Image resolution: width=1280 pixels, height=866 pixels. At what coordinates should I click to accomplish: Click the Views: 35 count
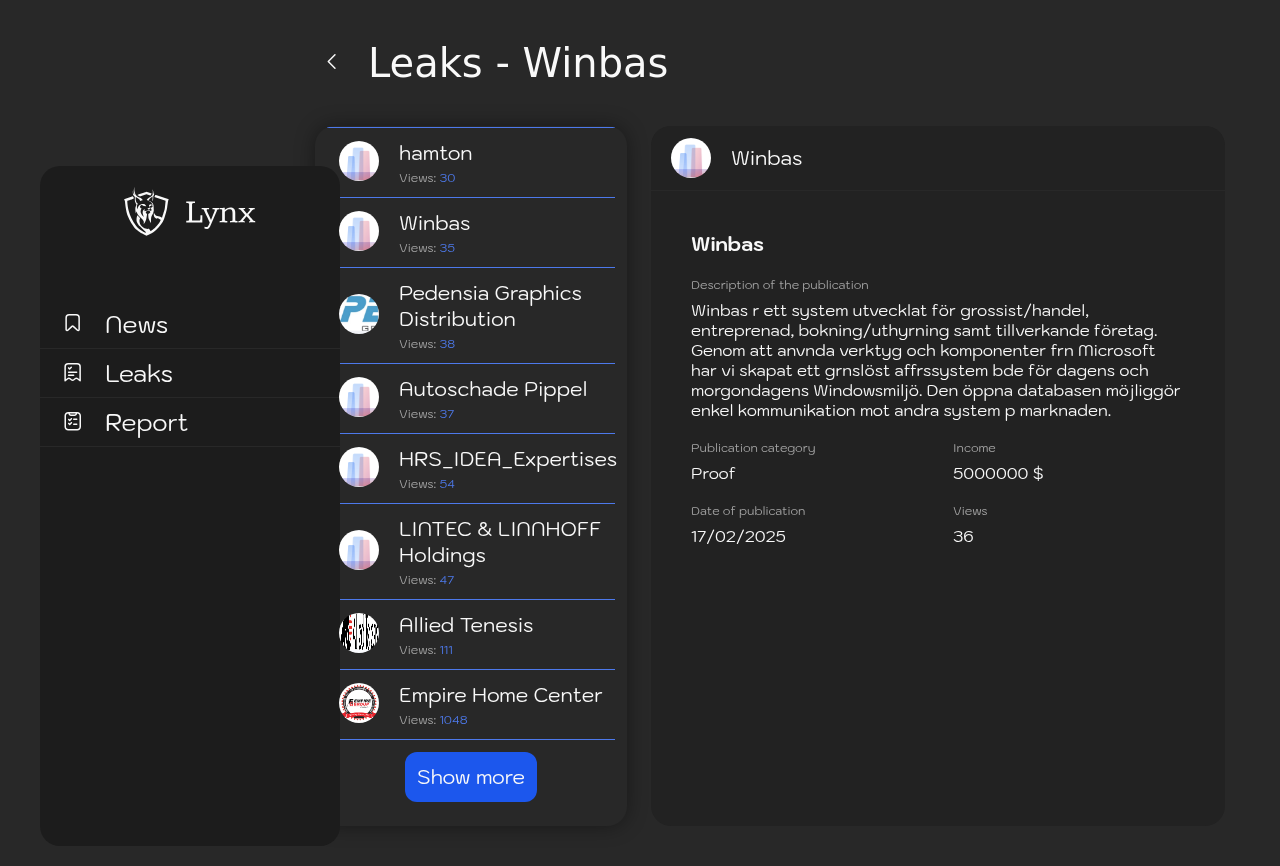coord(427,248)
